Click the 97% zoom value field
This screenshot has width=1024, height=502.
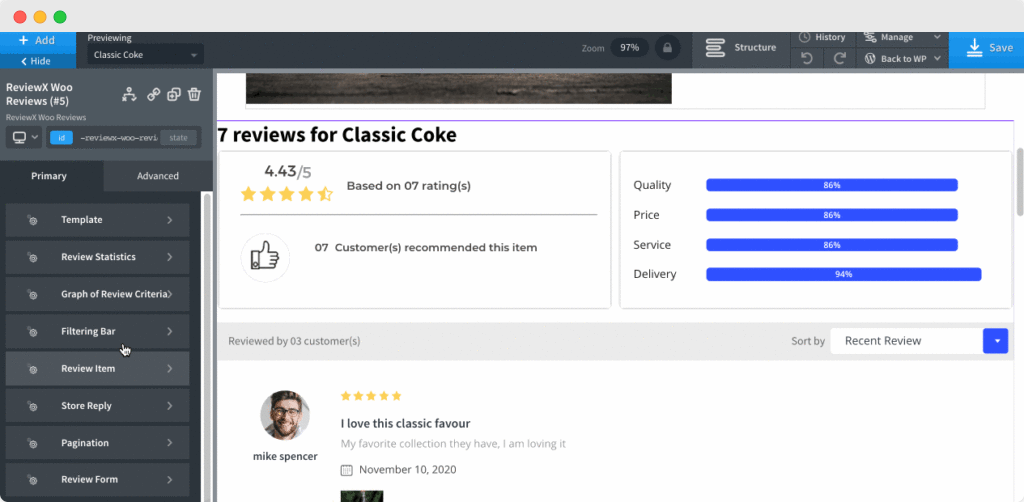click(630, 48)
